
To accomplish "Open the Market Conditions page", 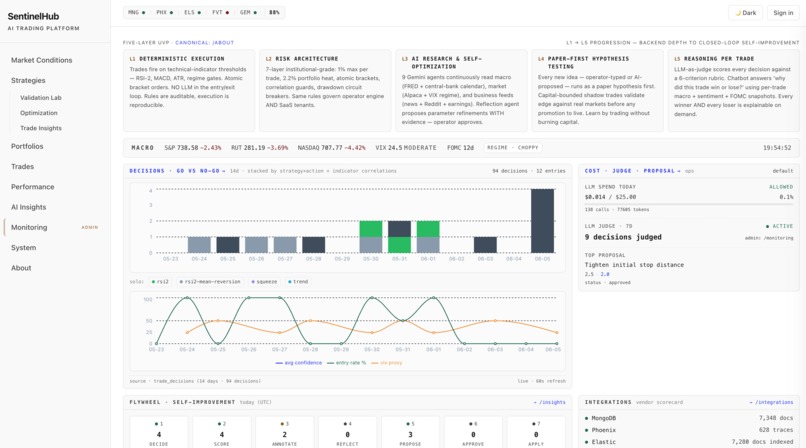I will (x=42, y=60).
